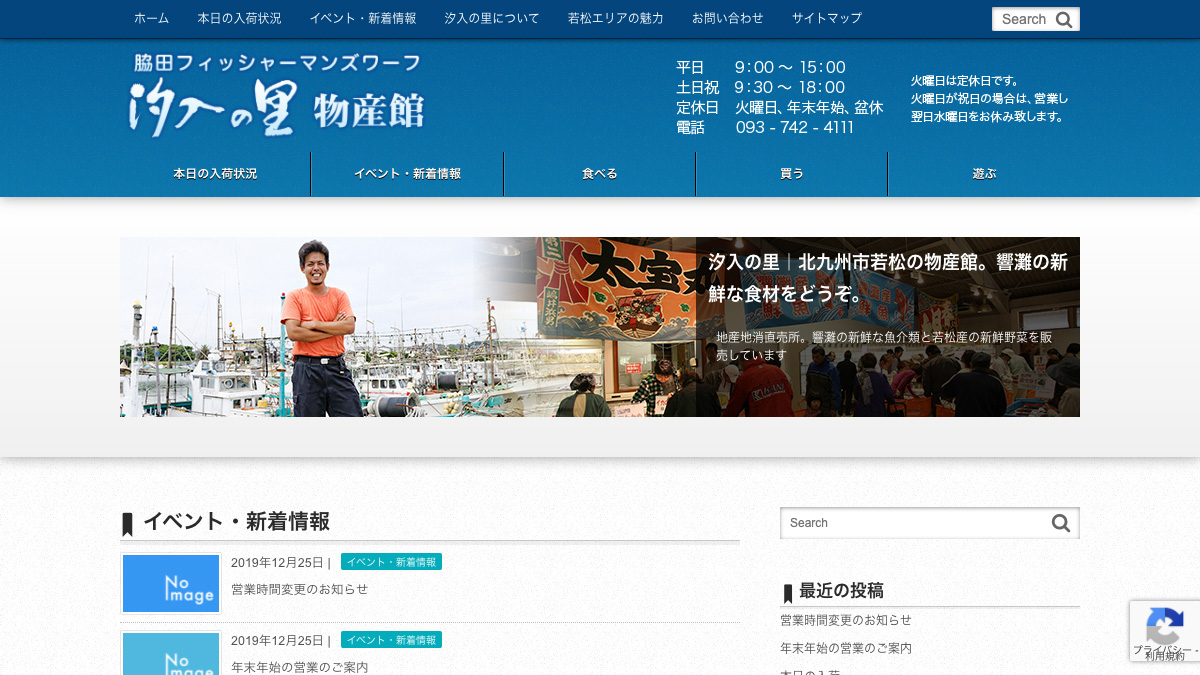Click the hero banner image with fisherman
This screenshot has height=675, width=1200.
(600, 327)
